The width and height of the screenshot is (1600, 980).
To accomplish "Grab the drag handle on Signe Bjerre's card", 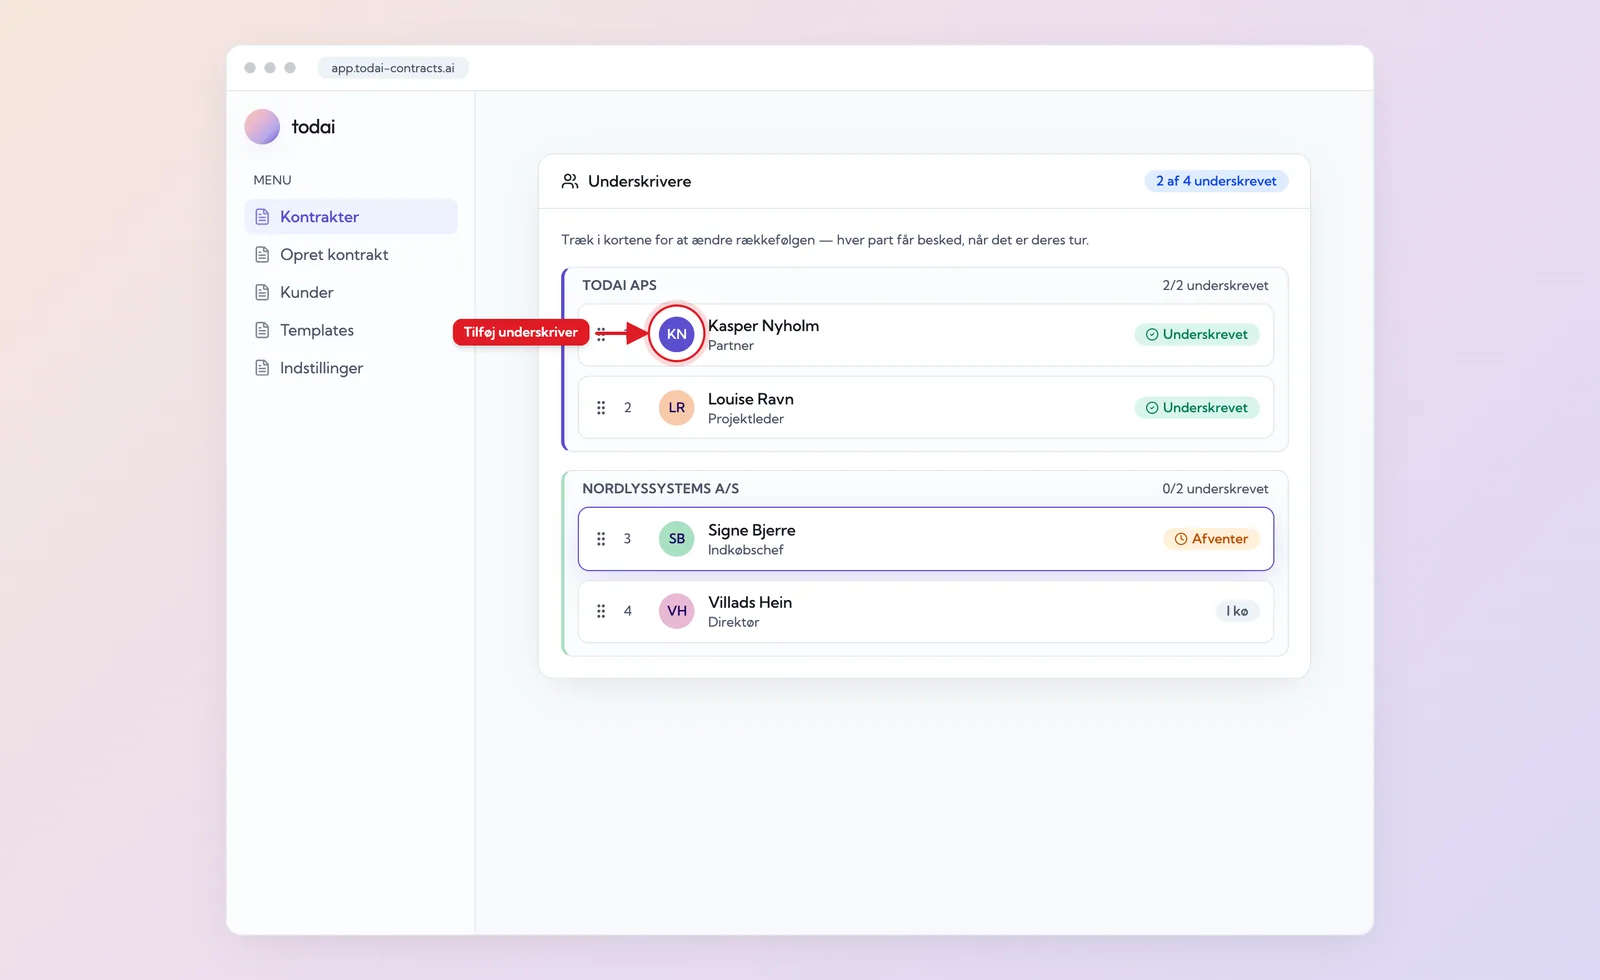I will tap(601, 539).
